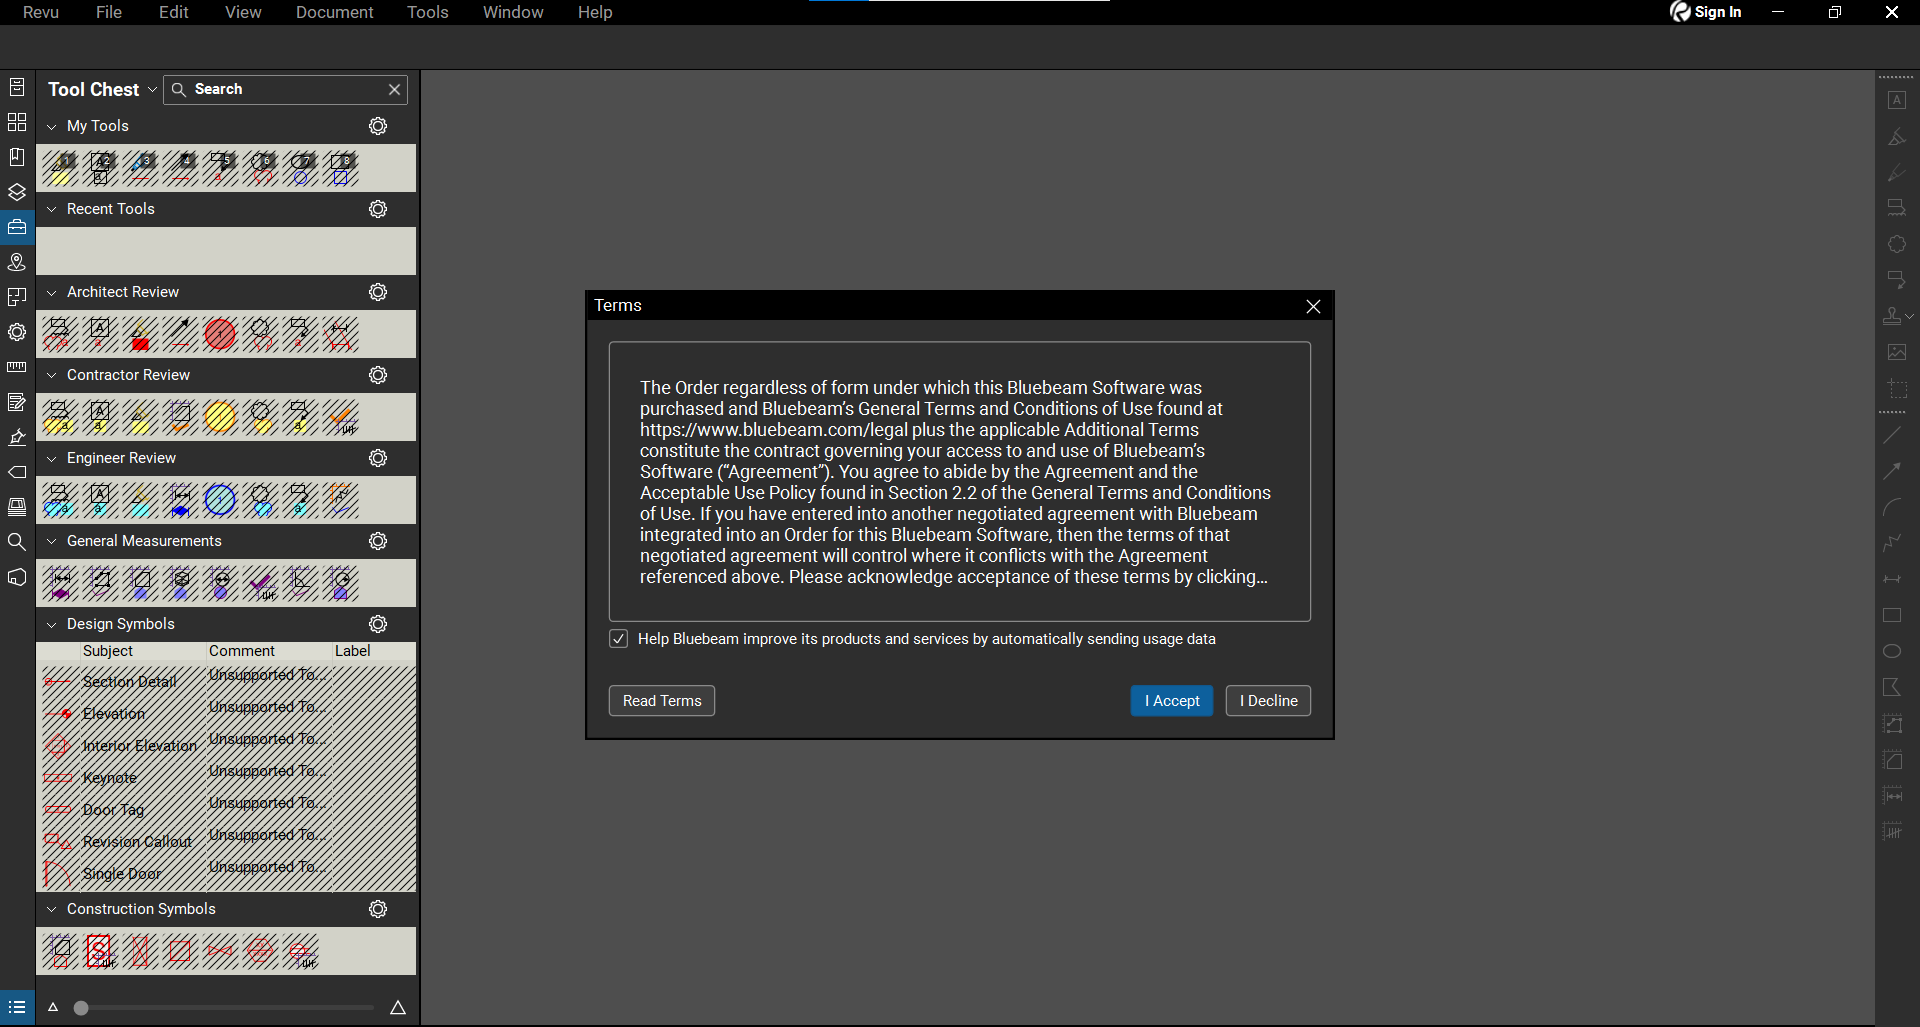Viewport: 1920px width, 1027px height.
Task: Click the I Accept button
Action: 1171,701
